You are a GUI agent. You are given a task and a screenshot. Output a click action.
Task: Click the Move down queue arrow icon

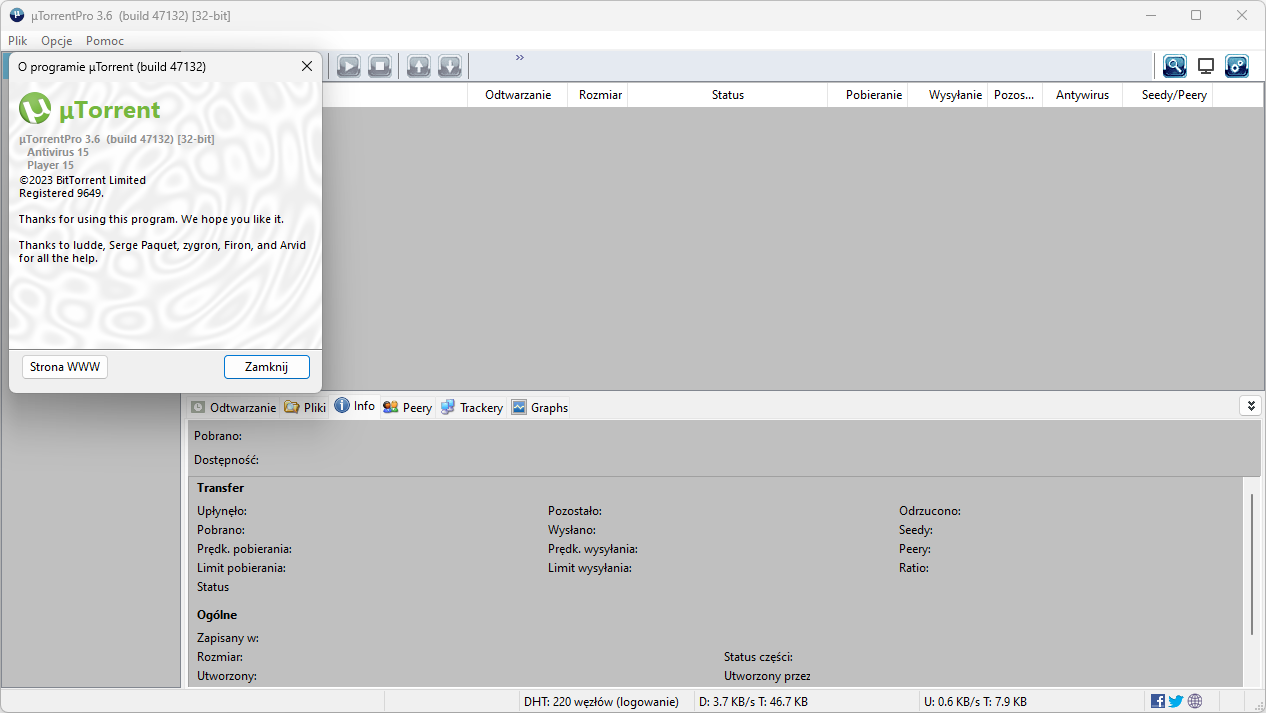[x=450, y=66]
